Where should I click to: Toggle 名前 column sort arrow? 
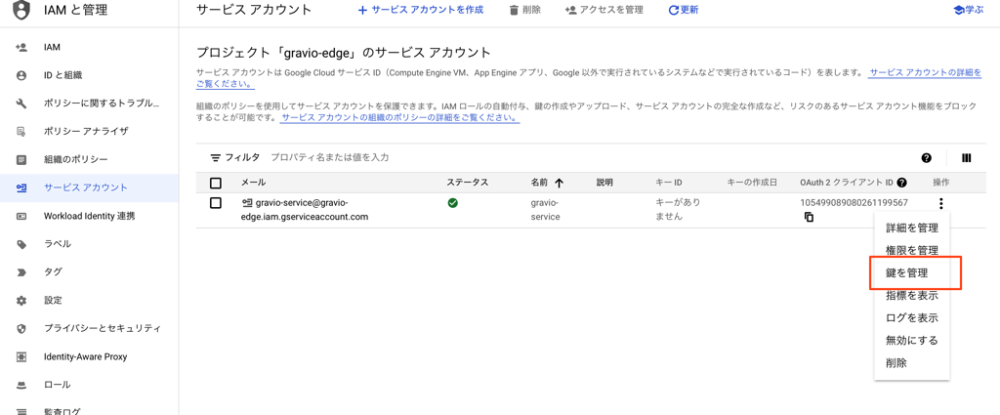[559, 183]
